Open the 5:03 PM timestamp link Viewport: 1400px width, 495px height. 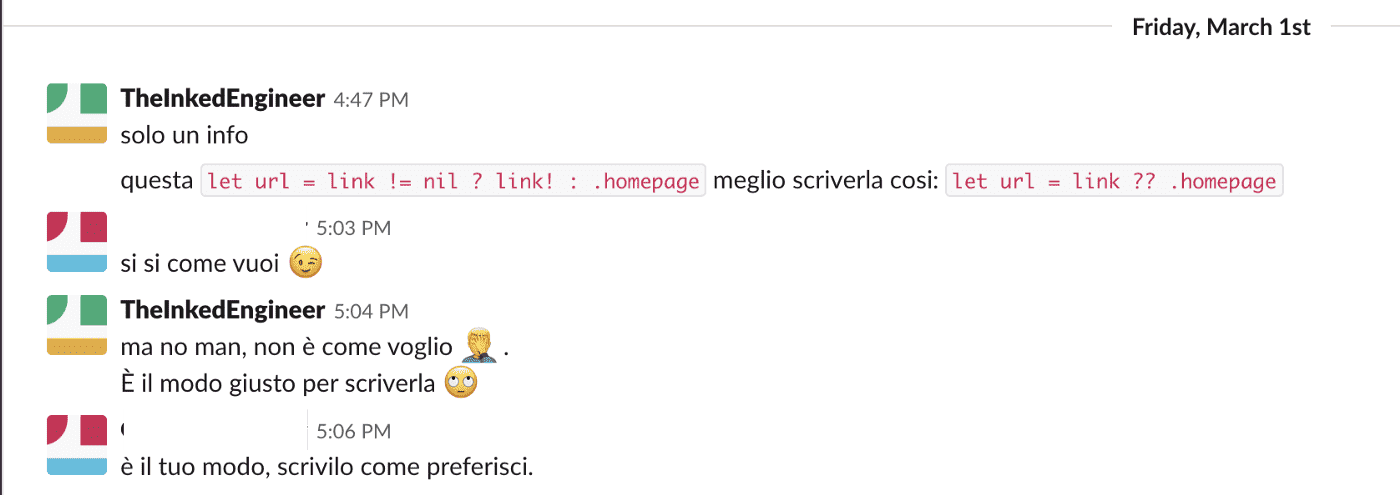click(x=353, y=228)
